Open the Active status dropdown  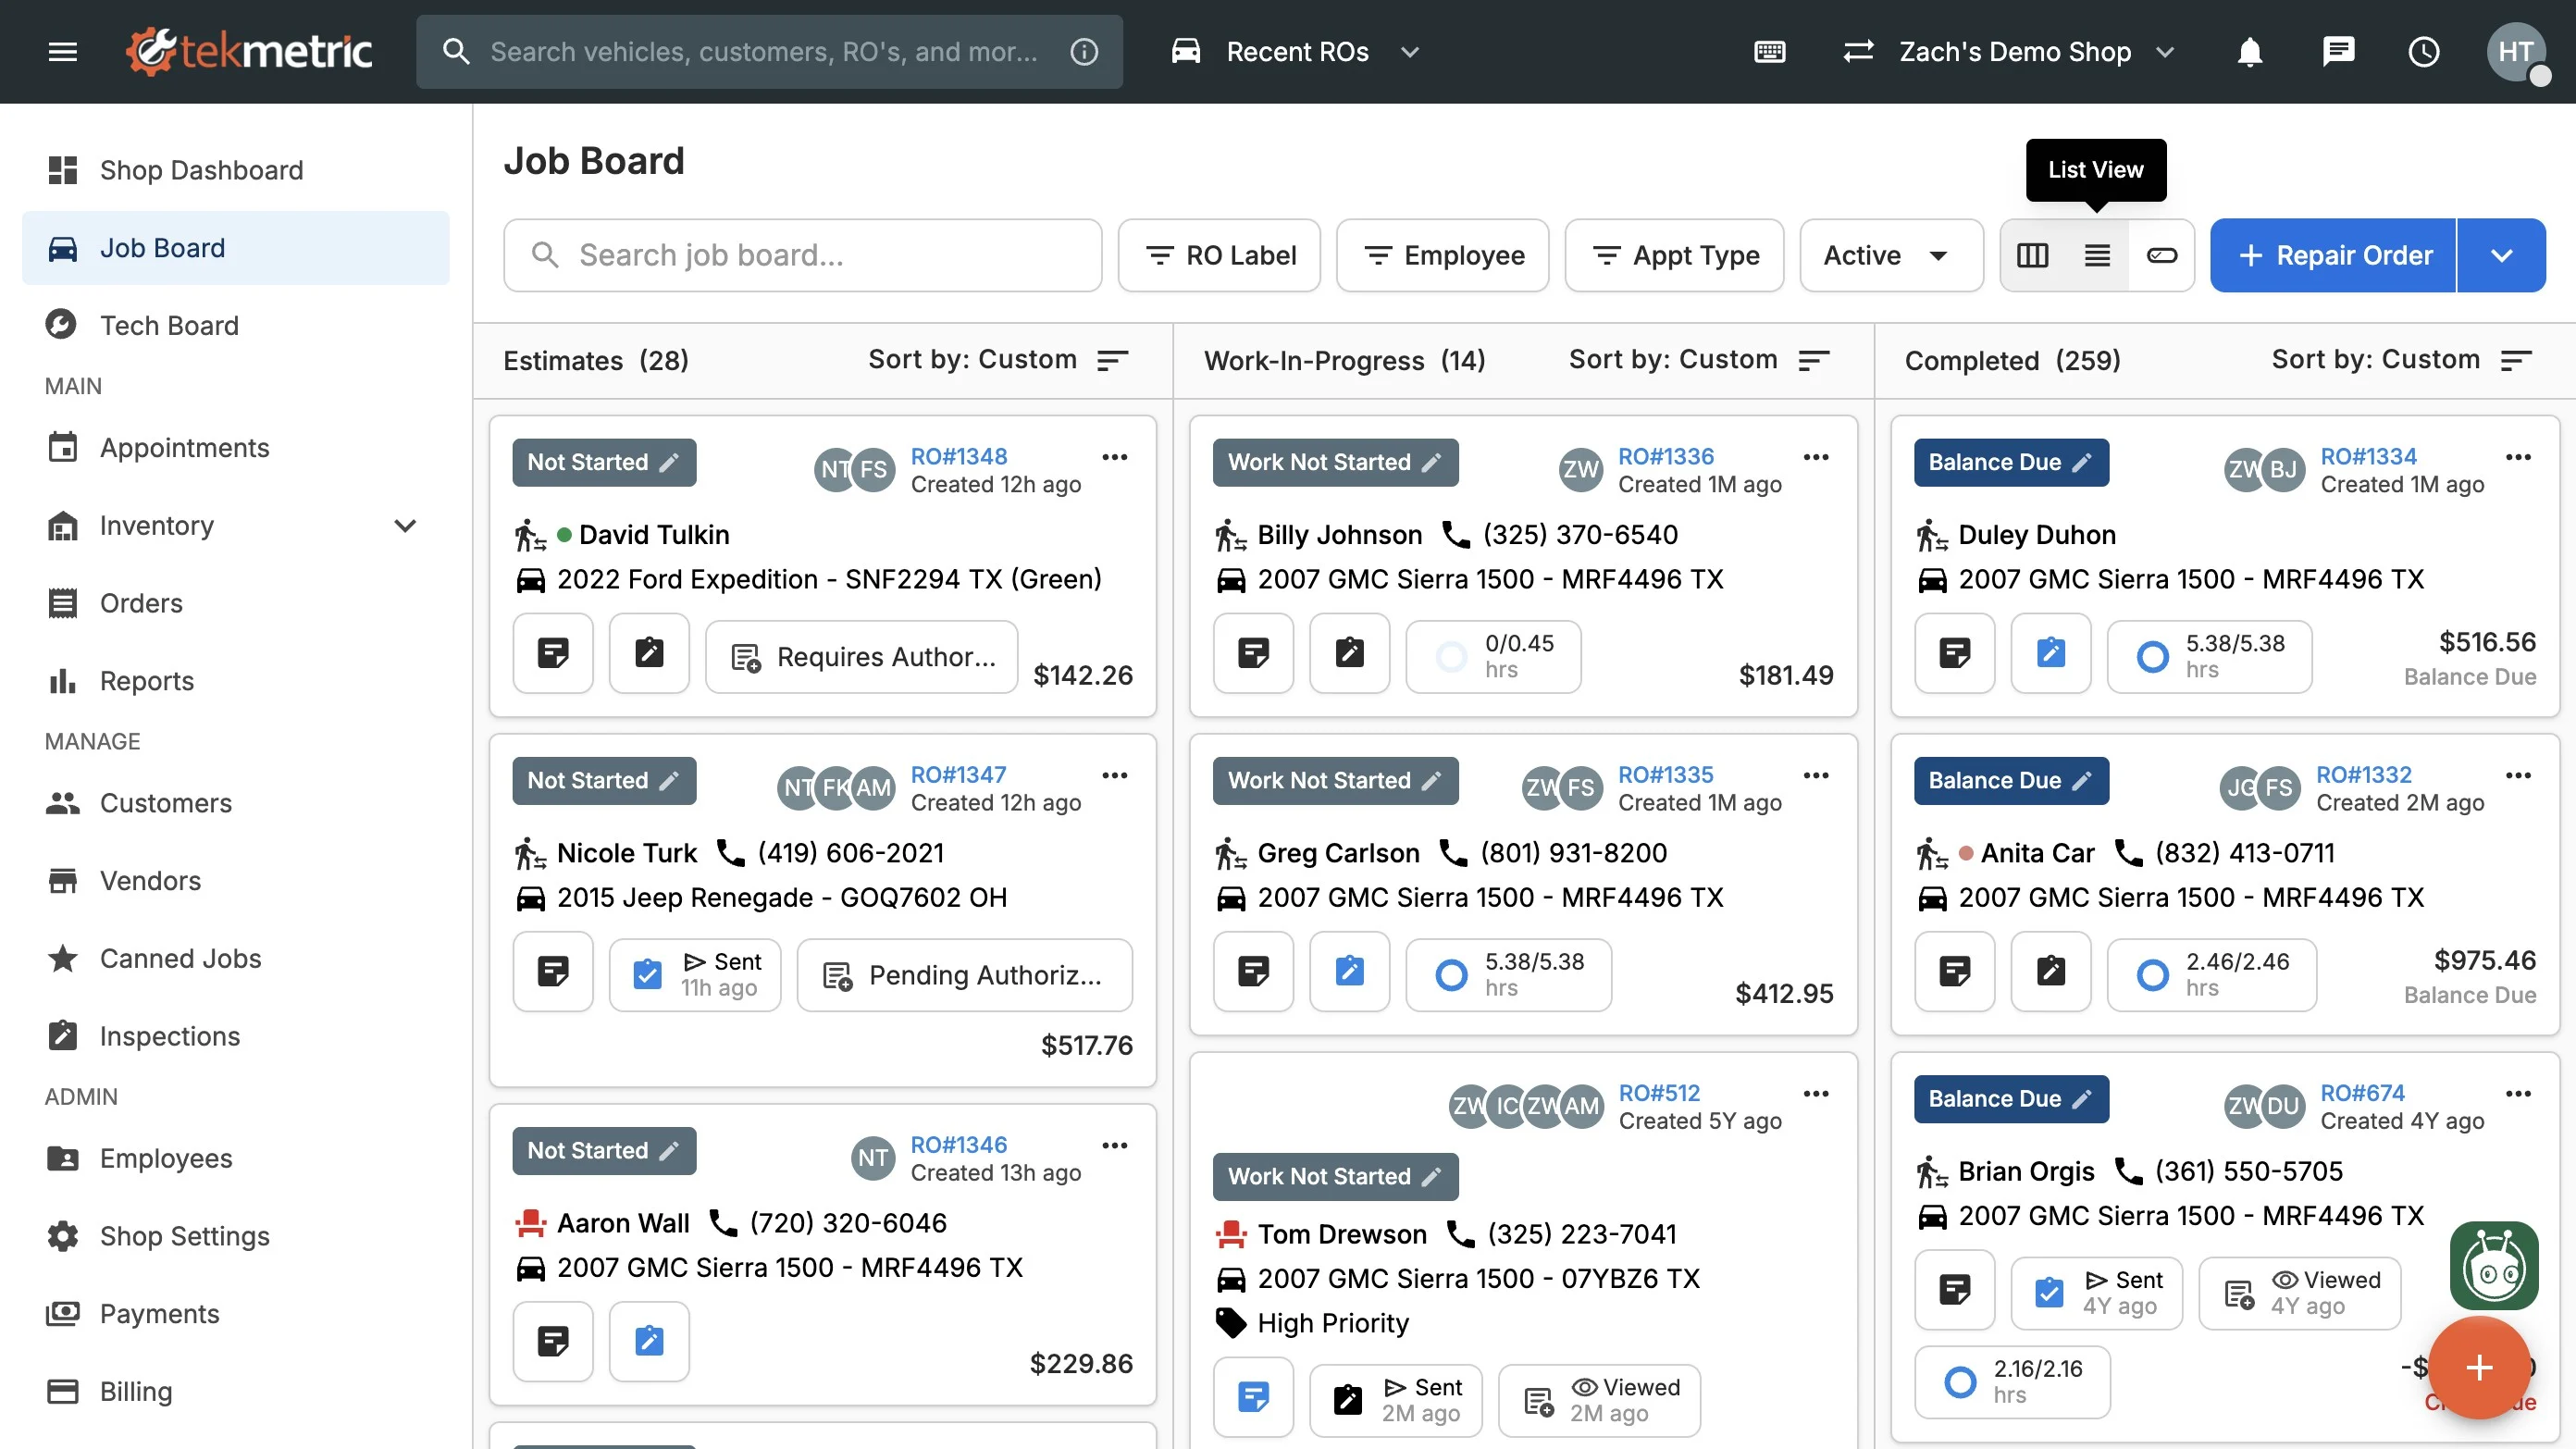coord(1890,256)
